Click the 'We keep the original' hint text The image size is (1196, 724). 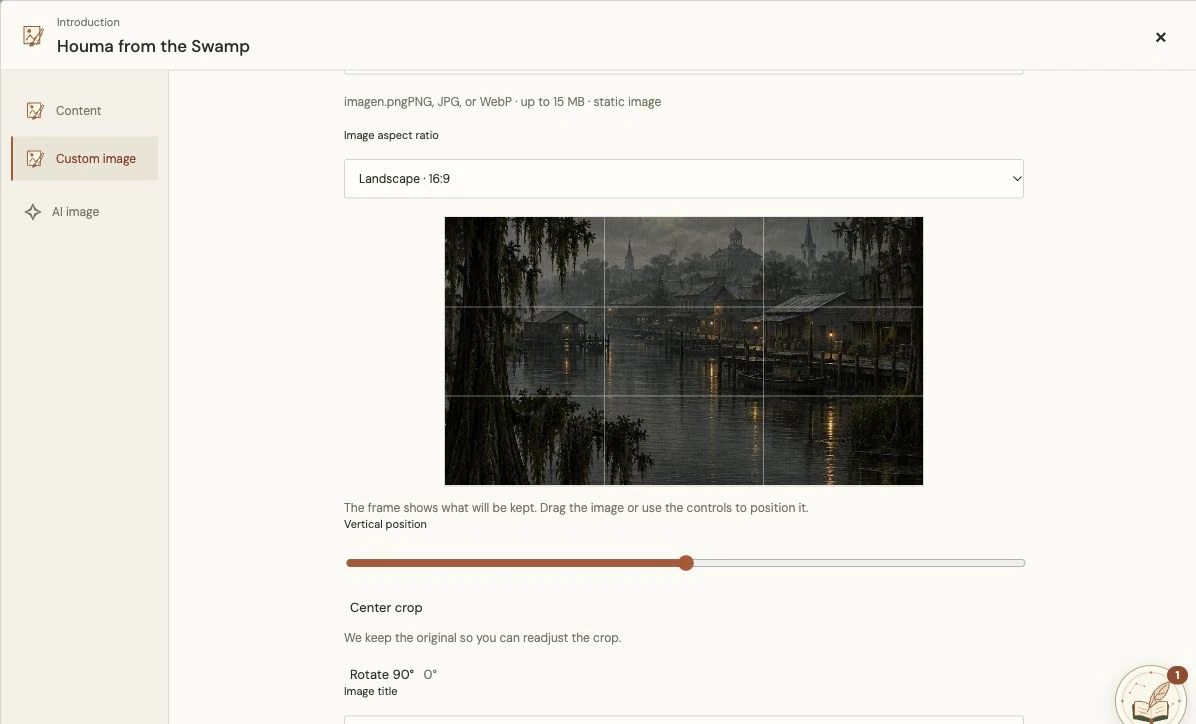(x=482, y=638)
